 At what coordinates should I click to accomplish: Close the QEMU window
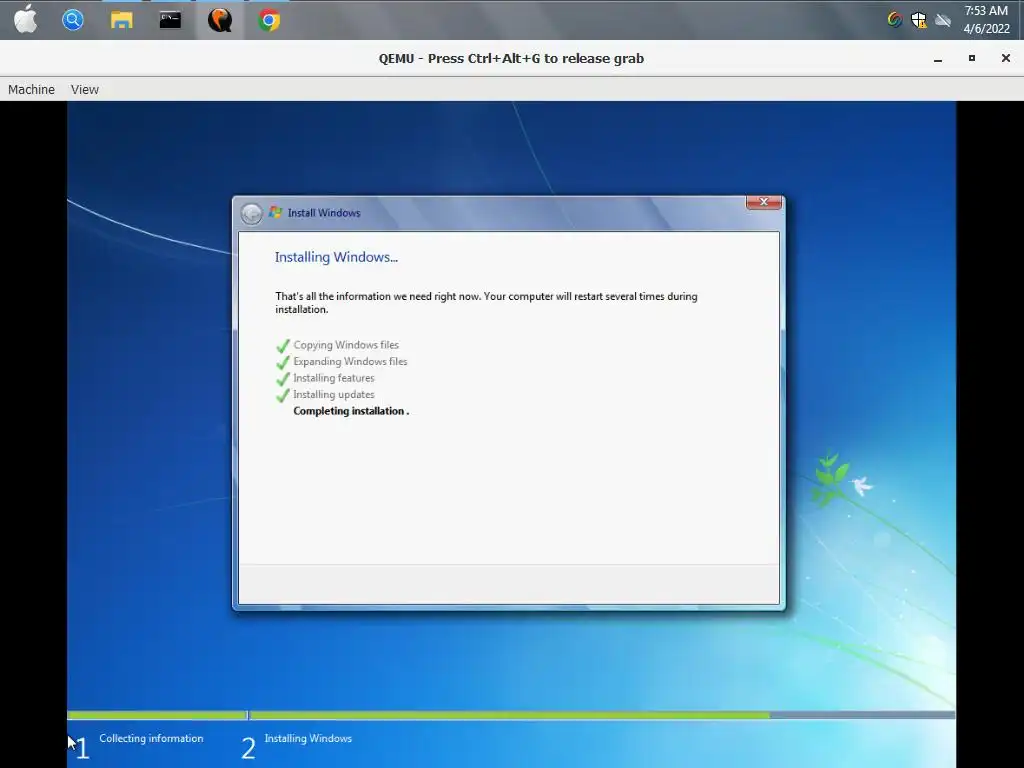coord(1006,58)
